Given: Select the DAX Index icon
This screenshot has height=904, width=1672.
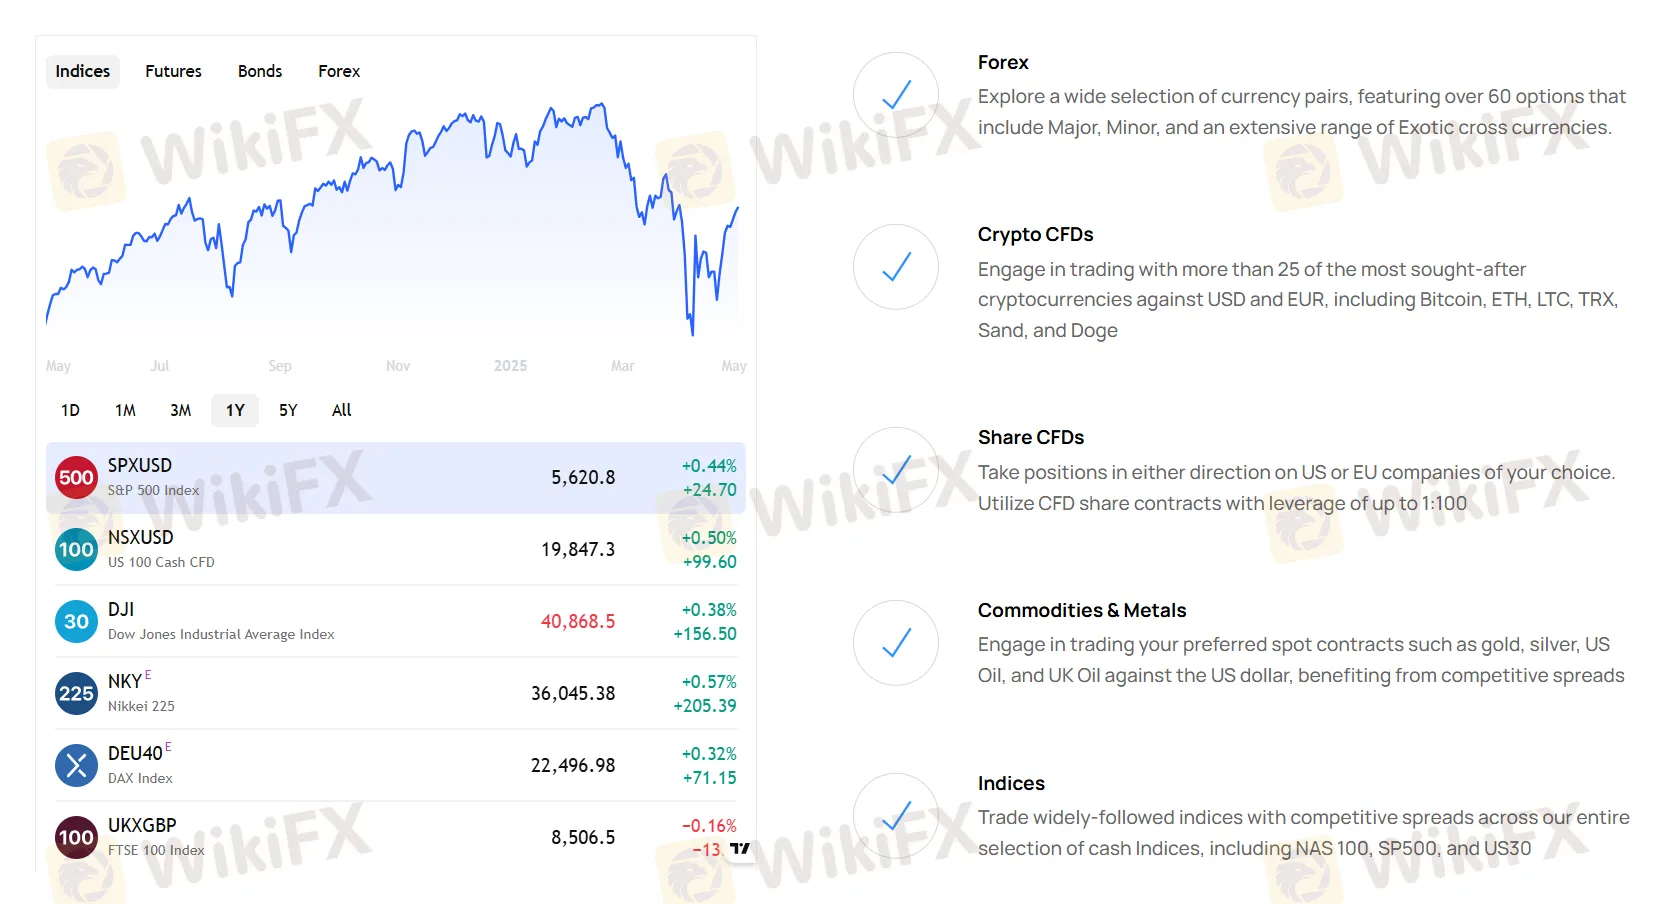Looking at the screenshot, I should [75, 765].
